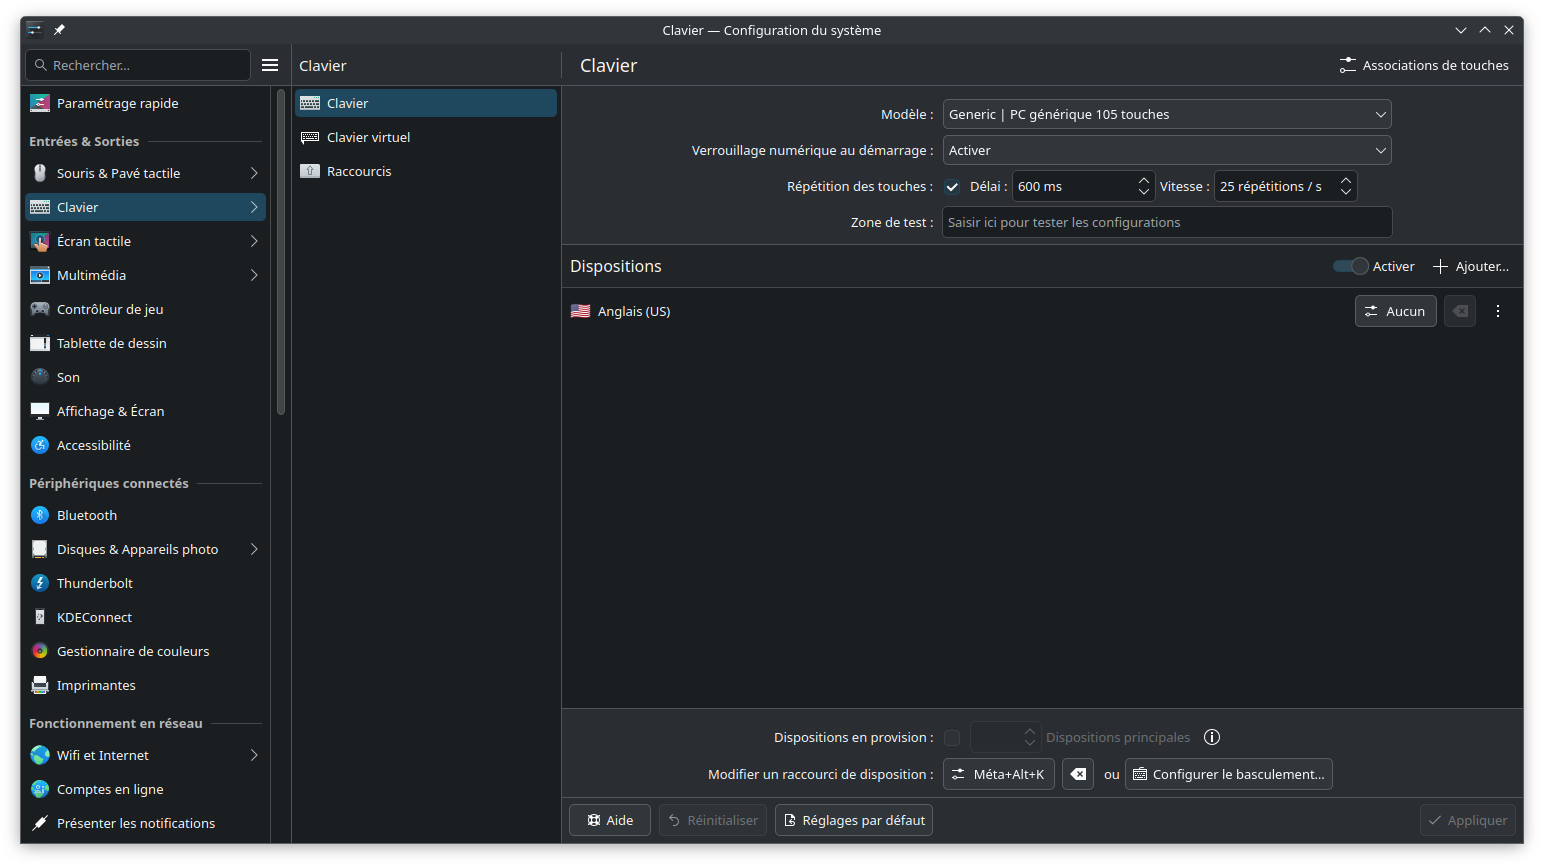
Task: Select the Anglais (US) layout row
Action: coord(1042,311)
